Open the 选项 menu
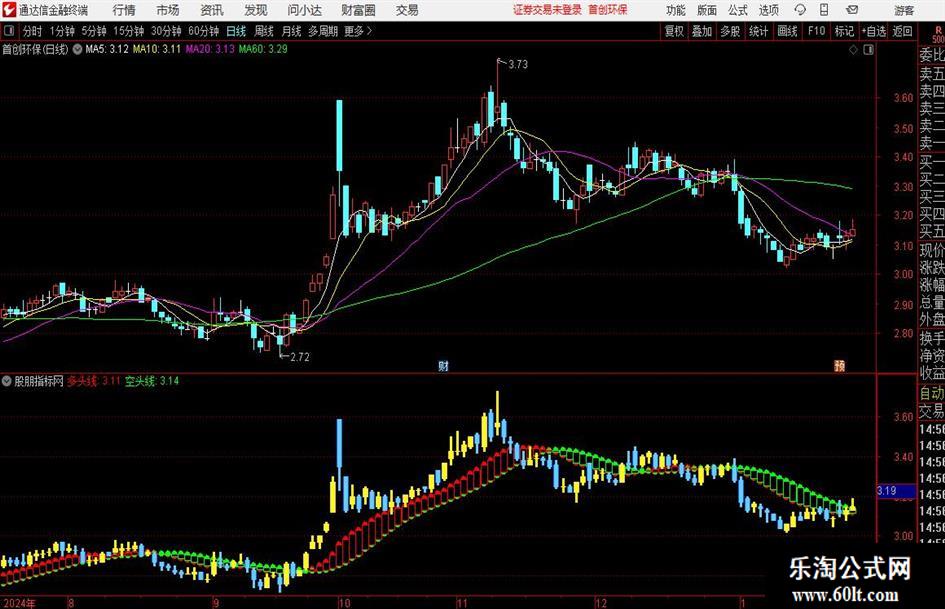Viewport: 945px width, 609px height. click(x=768, y=10)
